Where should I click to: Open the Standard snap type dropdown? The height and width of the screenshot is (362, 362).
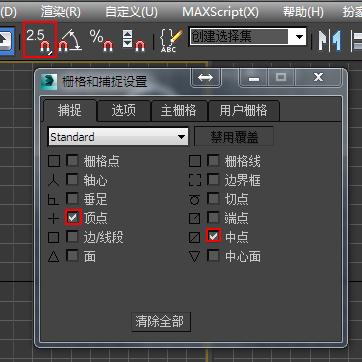pos(118,137)
